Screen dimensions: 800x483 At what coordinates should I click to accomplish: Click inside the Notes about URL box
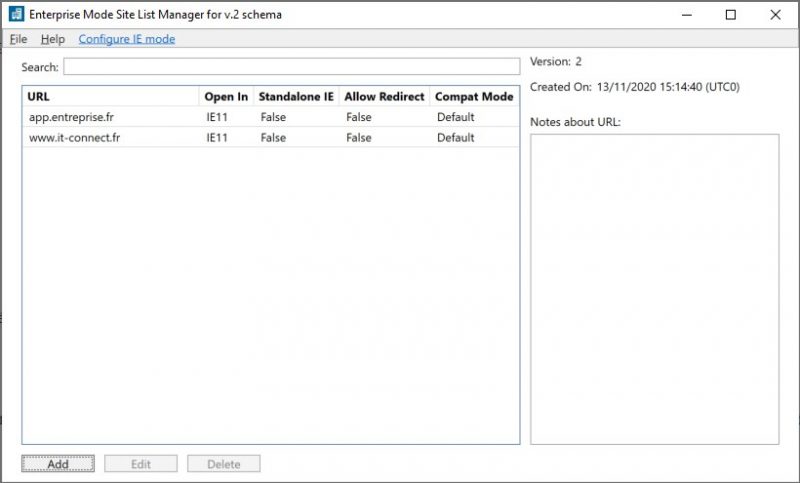point(655,289)
